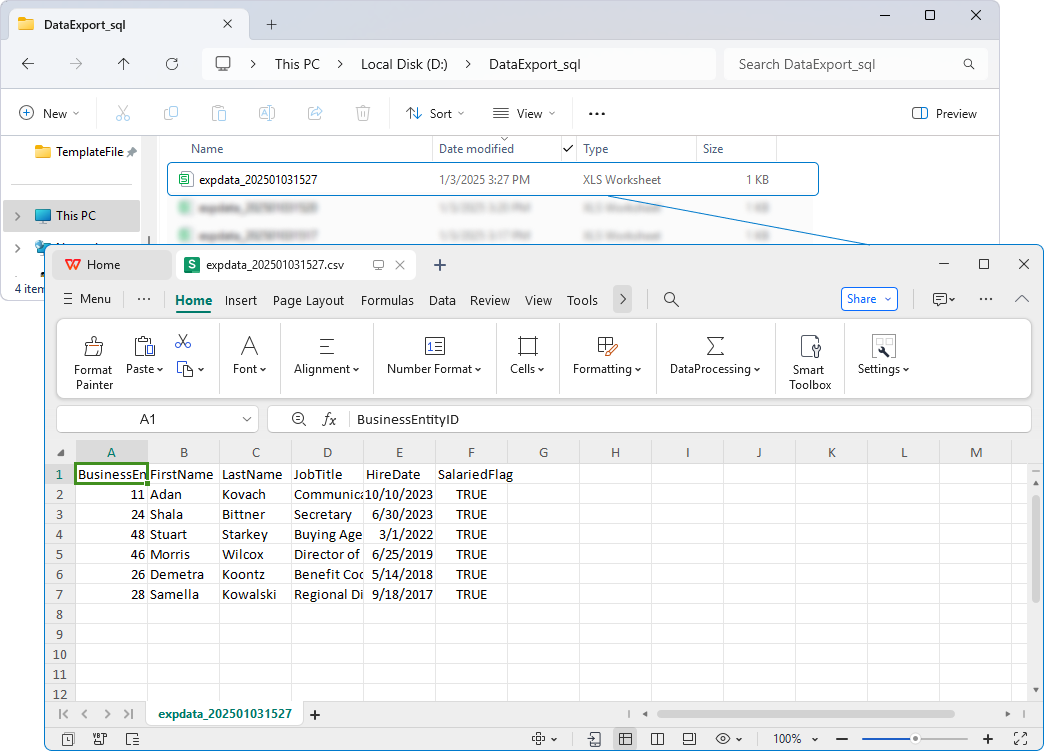Open the Font tool
Viewport: 1044px width, 751px height.
[x=250, y=355]
